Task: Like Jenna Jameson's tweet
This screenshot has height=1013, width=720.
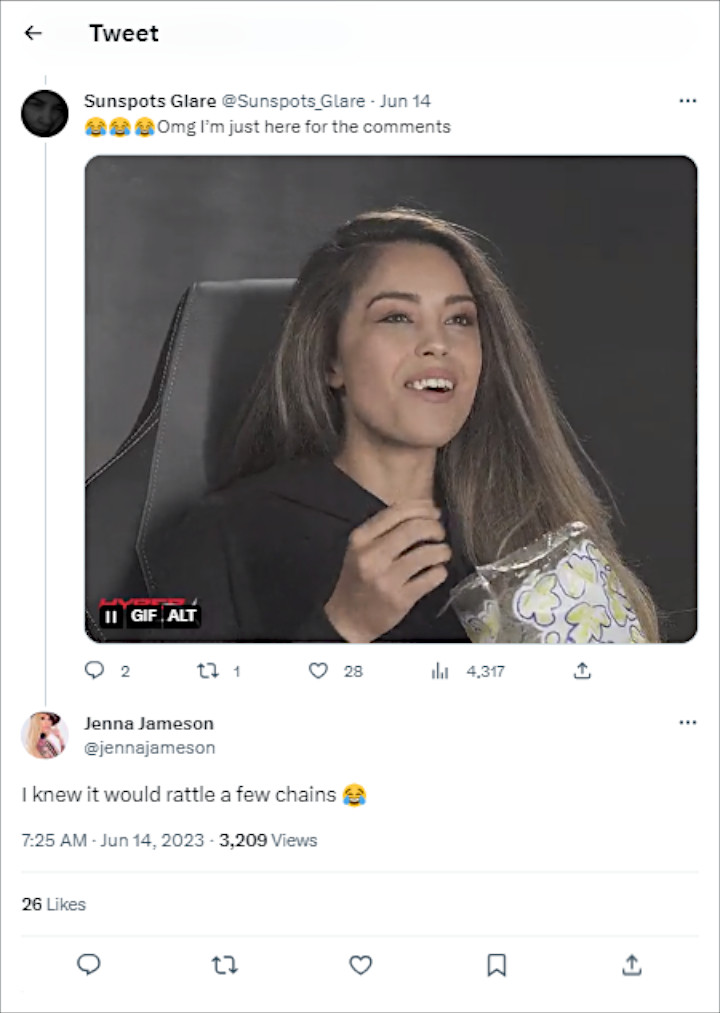Action: 361,965
